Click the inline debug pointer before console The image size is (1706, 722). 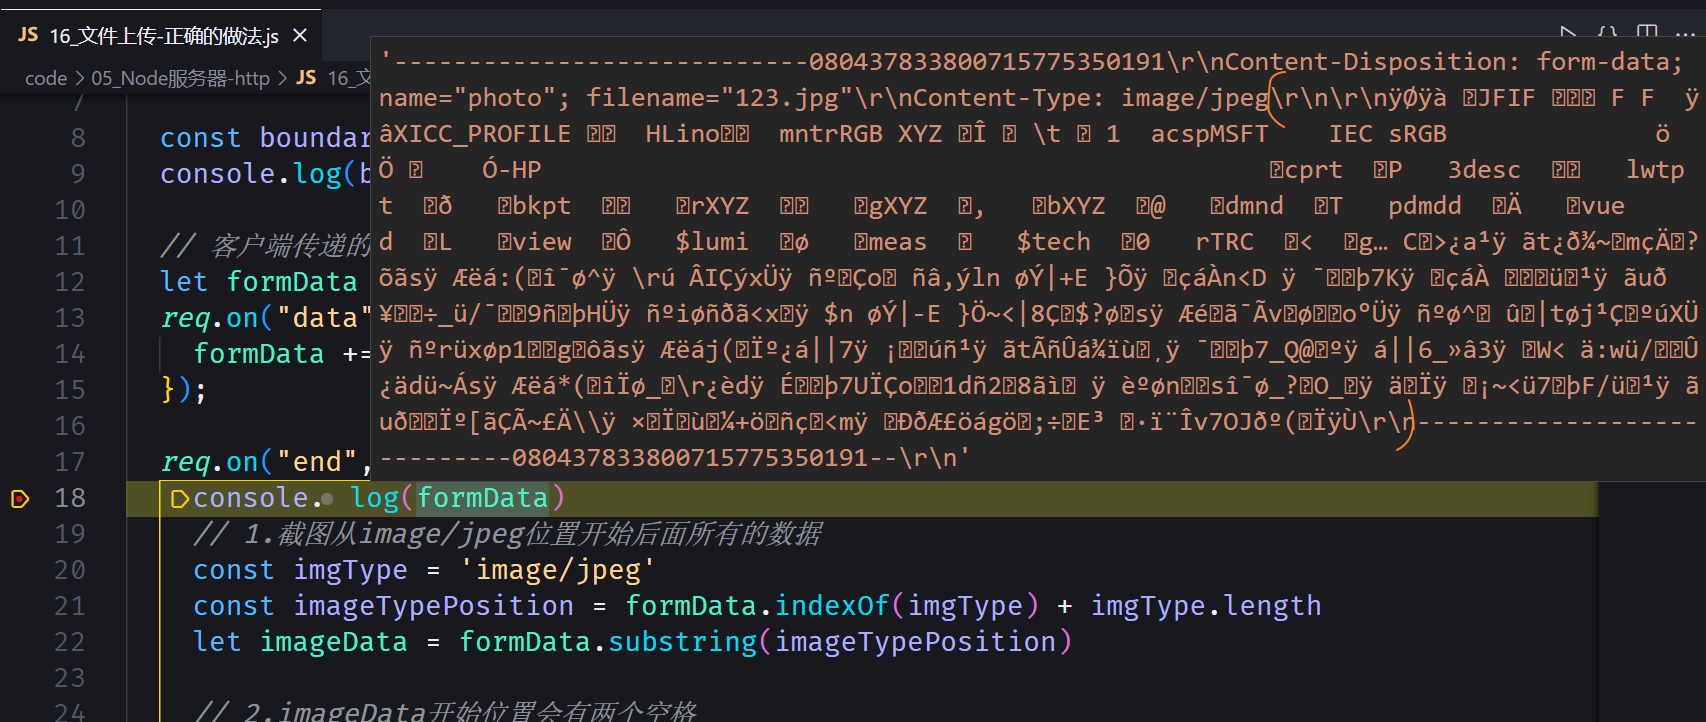click(x=180, y=498)
